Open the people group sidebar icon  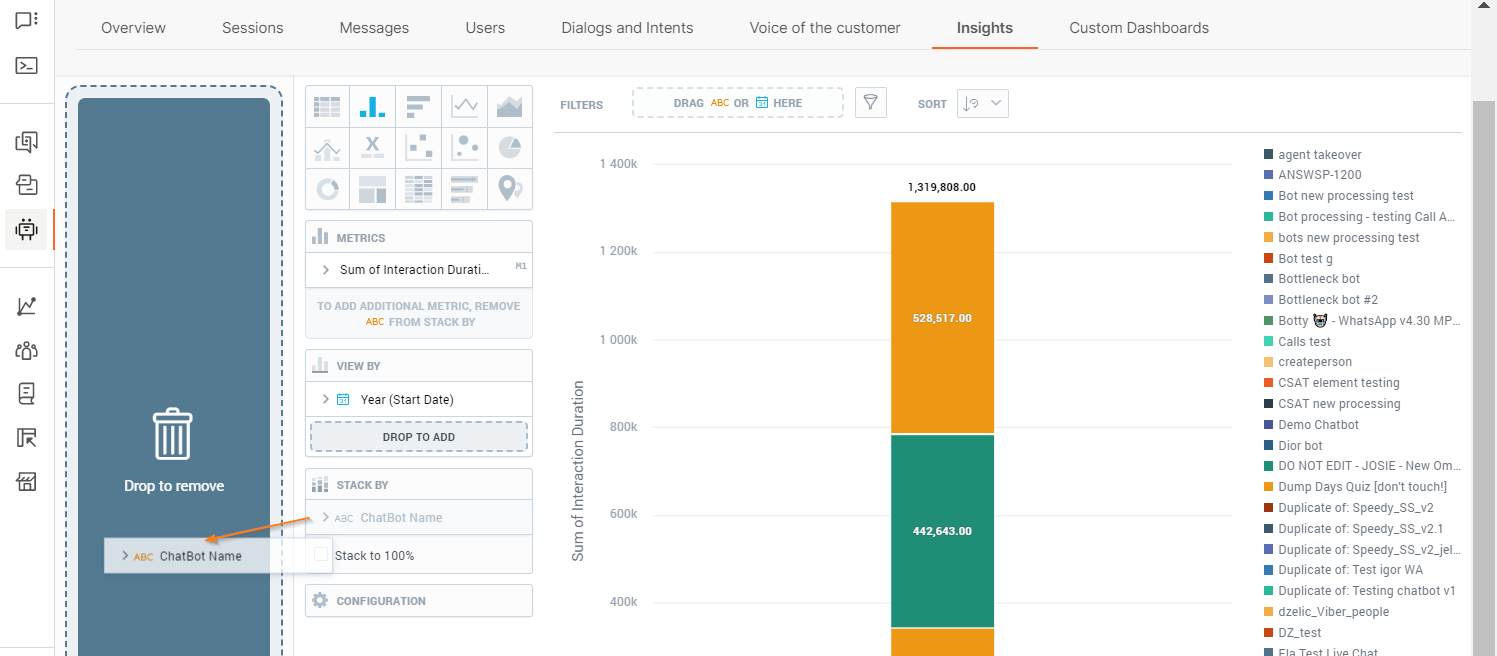[27, 350]
